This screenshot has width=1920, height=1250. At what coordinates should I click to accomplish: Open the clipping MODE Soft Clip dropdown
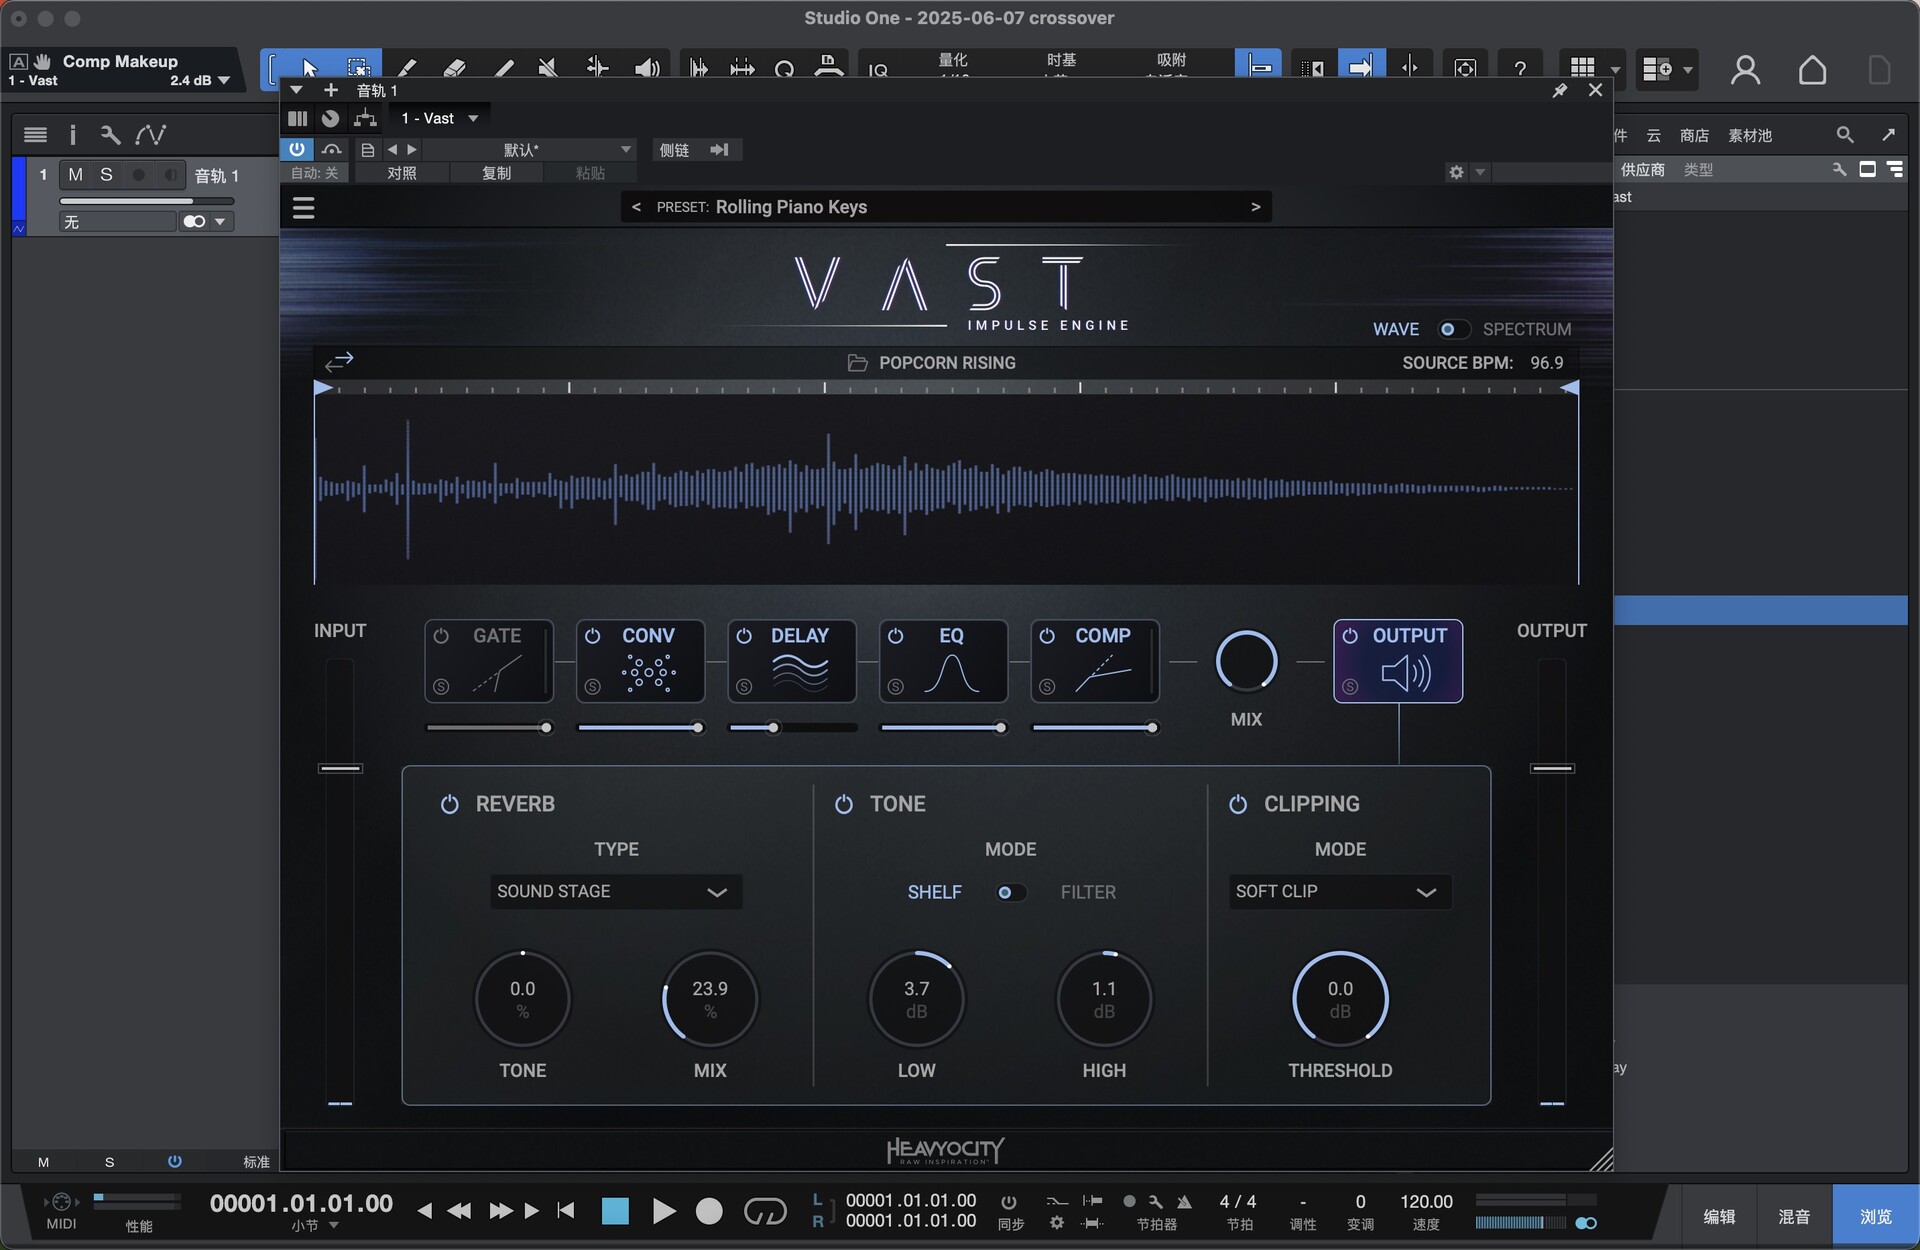pyautogui.click(x=1340, y=892)
